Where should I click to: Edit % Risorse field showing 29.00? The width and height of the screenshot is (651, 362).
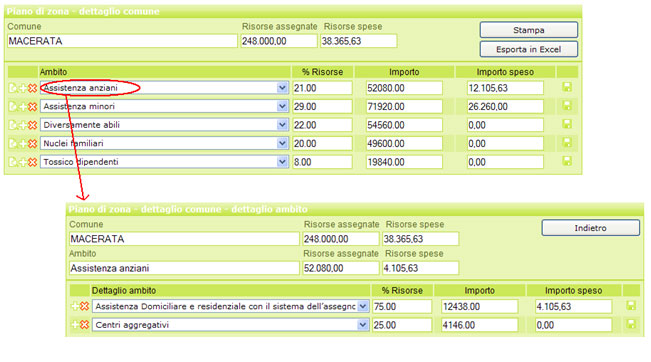pyautogui.click(x=322, y=107)
